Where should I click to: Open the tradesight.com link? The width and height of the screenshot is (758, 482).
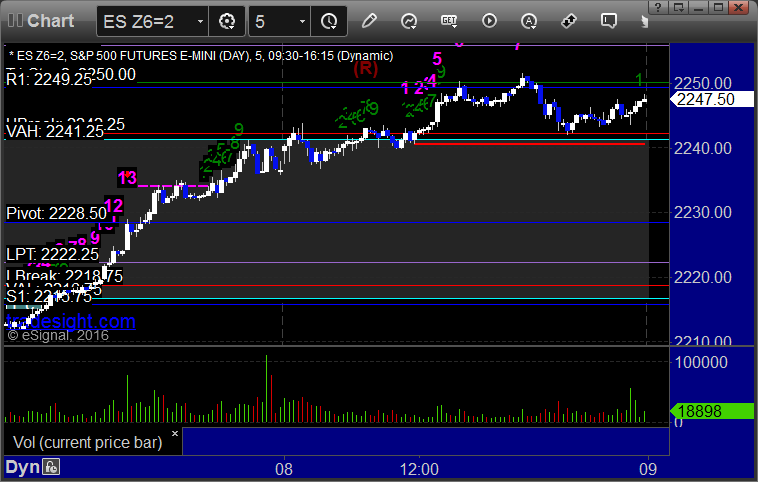click(x=71, y=321)
